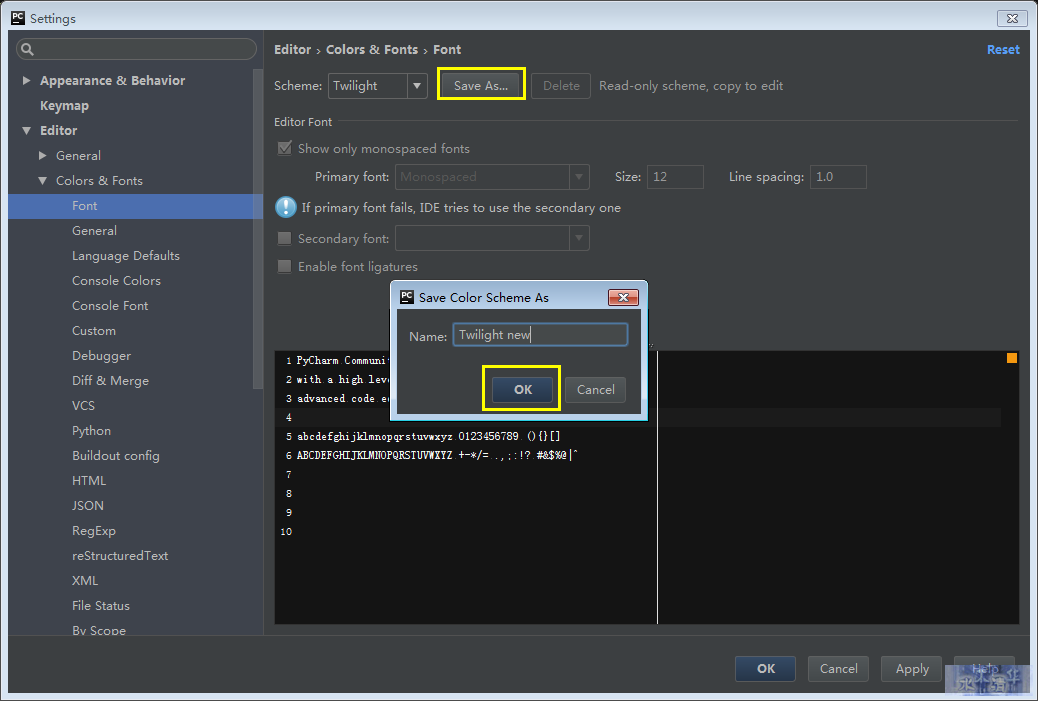
Task: Open Console Colors settings
Action: 116,281
